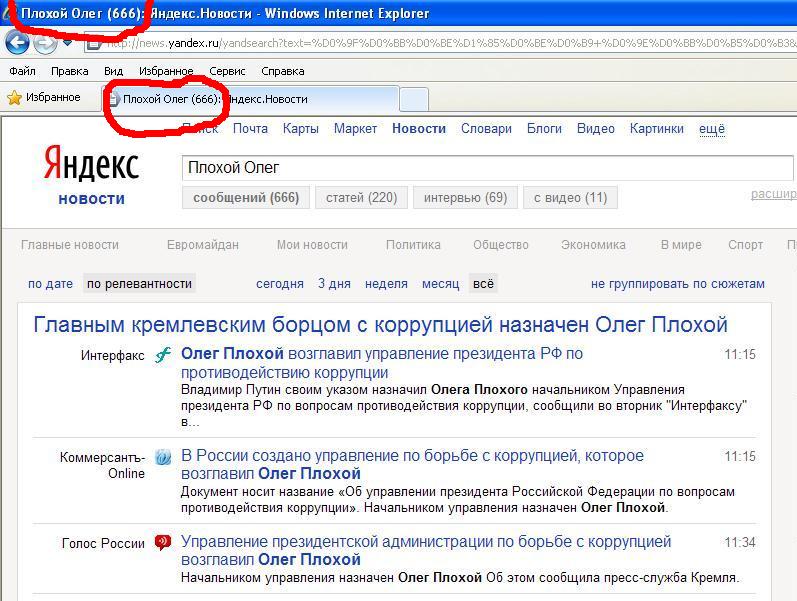Select the Новости service link

click(x=419, y=129)
